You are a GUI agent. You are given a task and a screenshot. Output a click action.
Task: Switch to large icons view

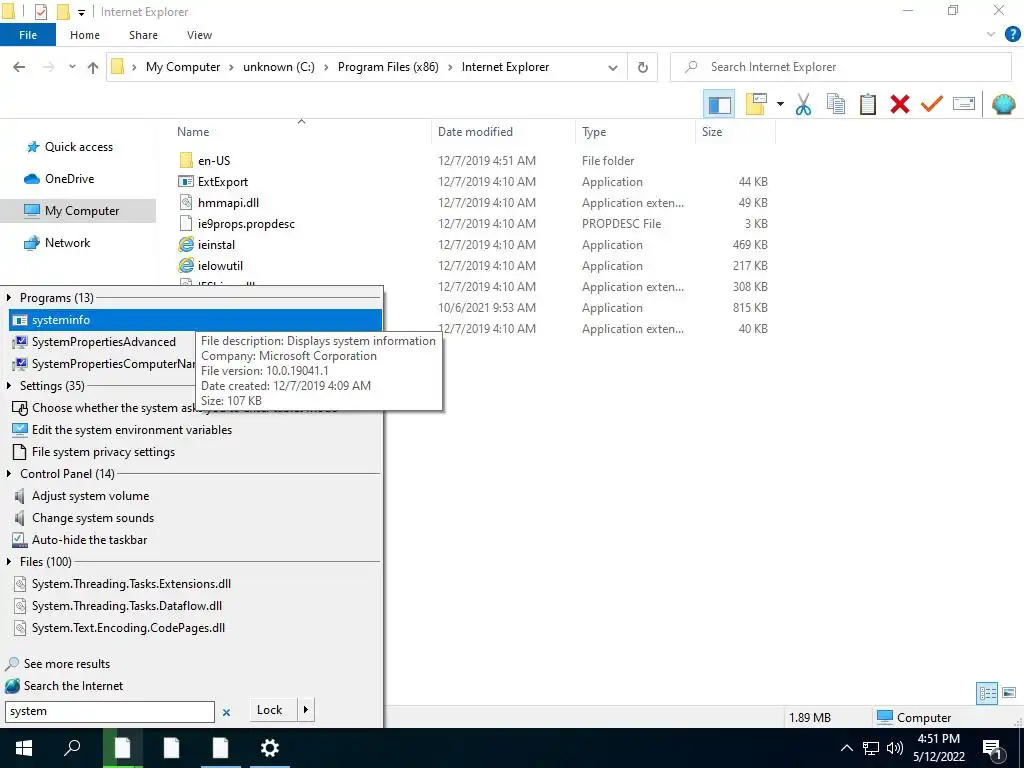pyautogui.click(x=1009, y=693)
